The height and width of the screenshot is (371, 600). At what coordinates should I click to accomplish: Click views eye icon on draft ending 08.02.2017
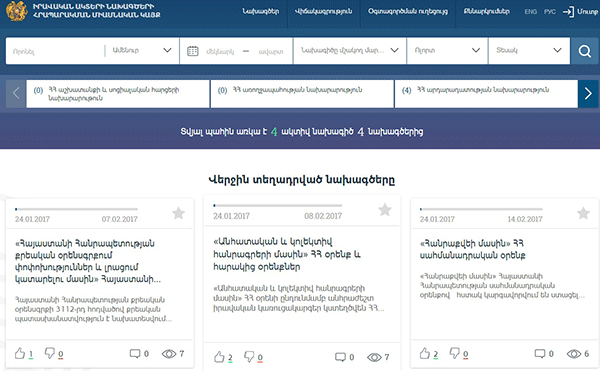click(374, 357)
